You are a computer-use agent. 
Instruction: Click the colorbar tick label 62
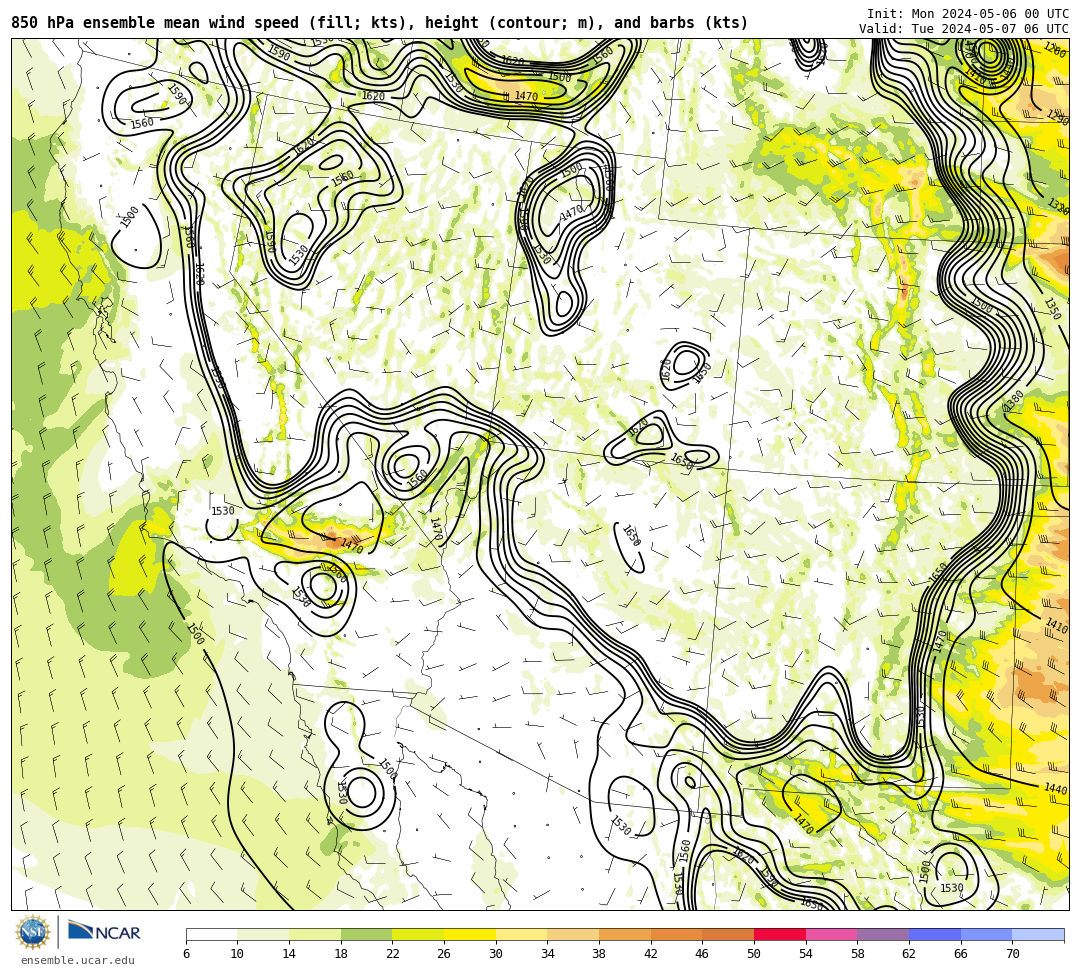pyautogui.click(x=909, y=954)
